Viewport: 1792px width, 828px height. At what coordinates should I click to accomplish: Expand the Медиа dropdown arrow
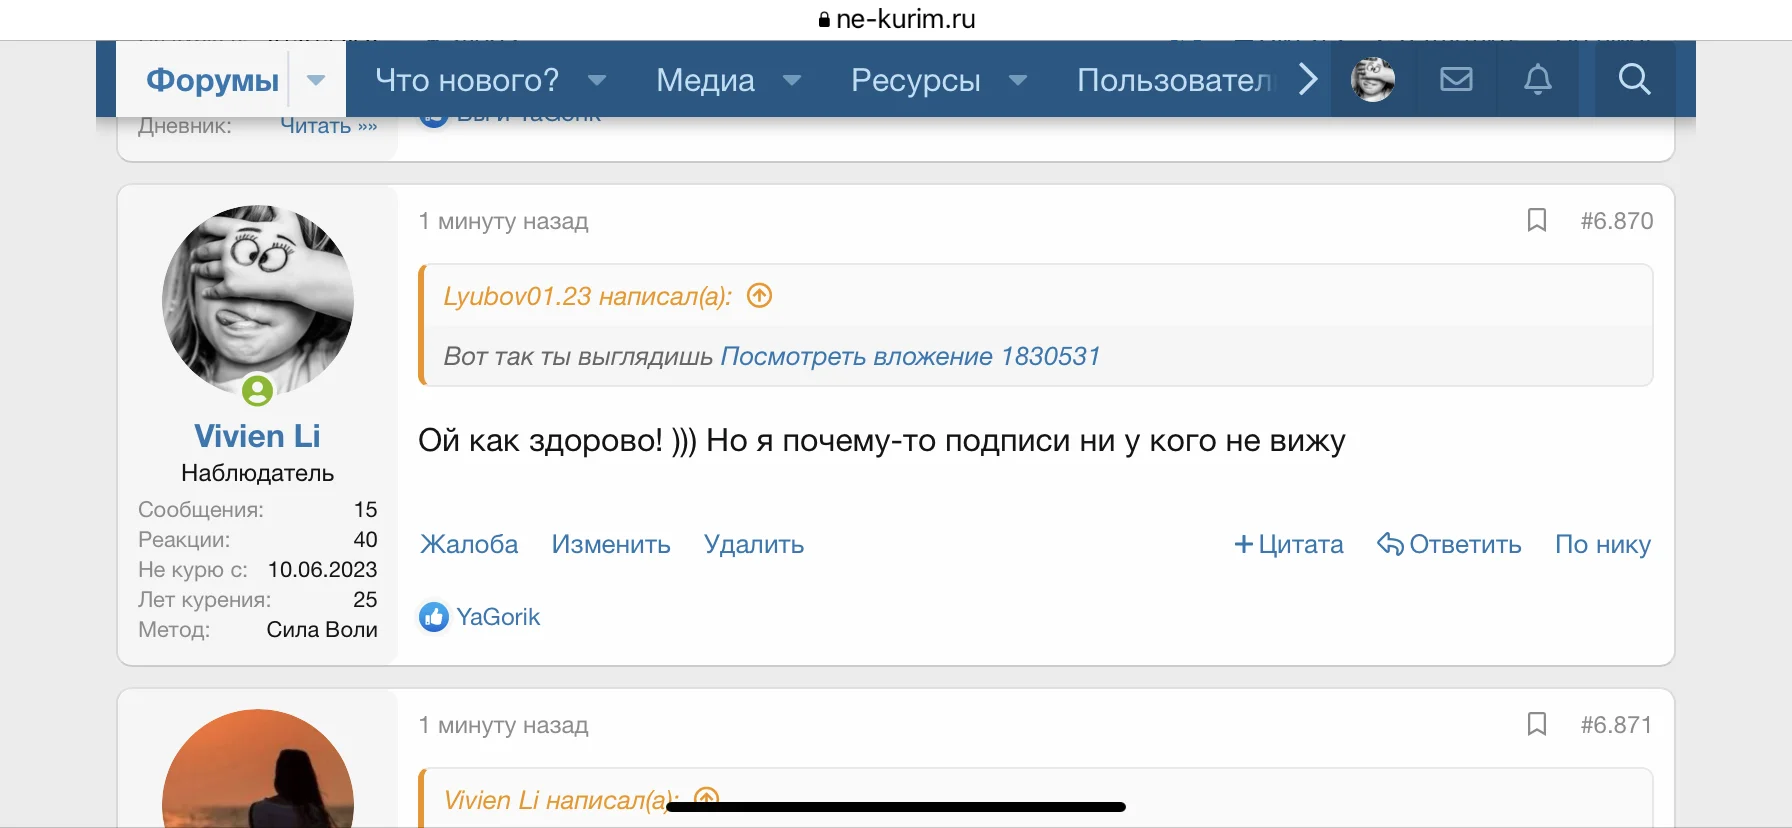pyautogui.click(x=792, y=80)
